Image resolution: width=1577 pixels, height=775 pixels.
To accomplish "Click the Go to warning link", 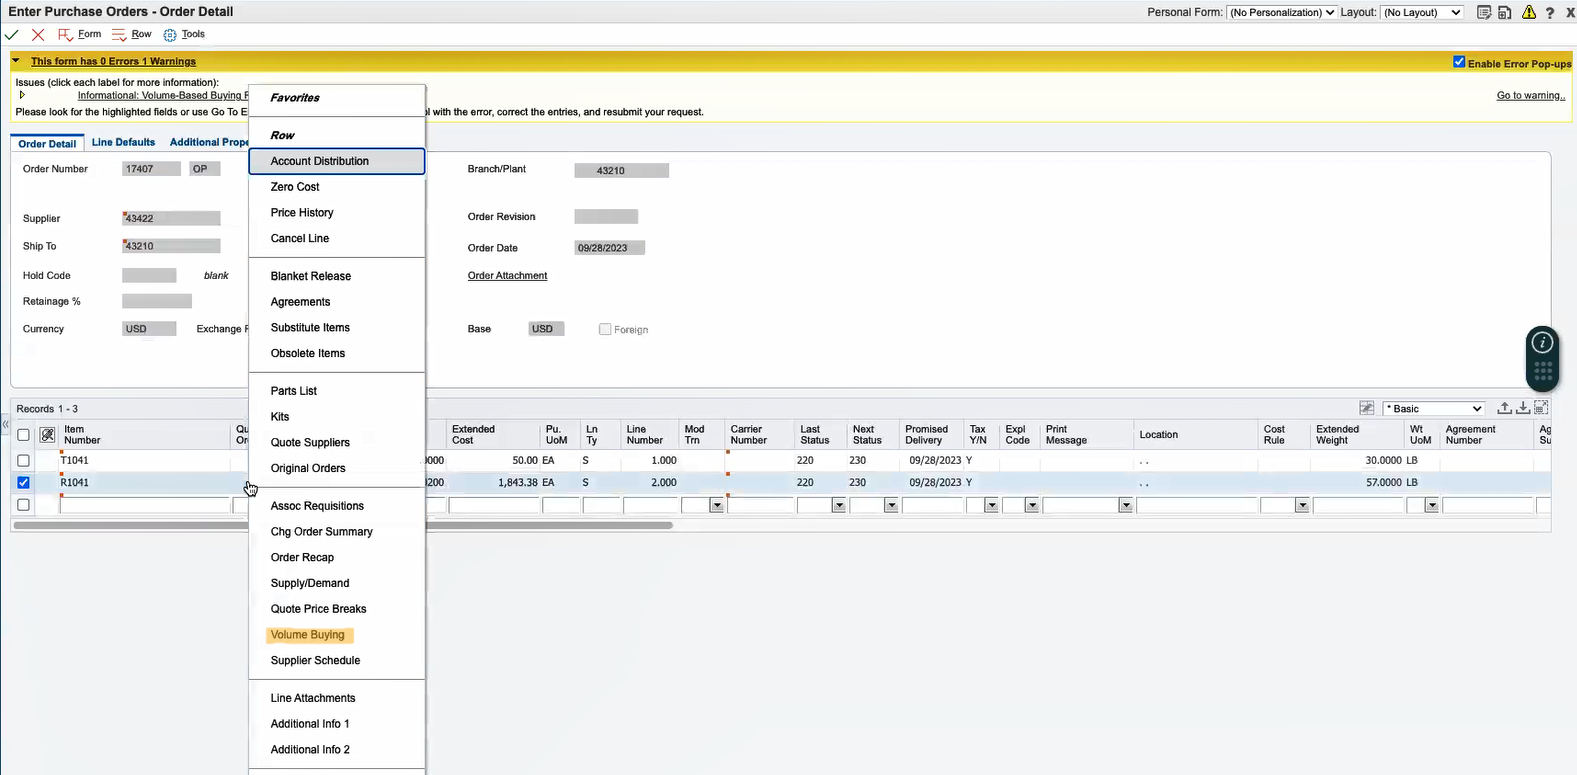I will point(1530,96).
